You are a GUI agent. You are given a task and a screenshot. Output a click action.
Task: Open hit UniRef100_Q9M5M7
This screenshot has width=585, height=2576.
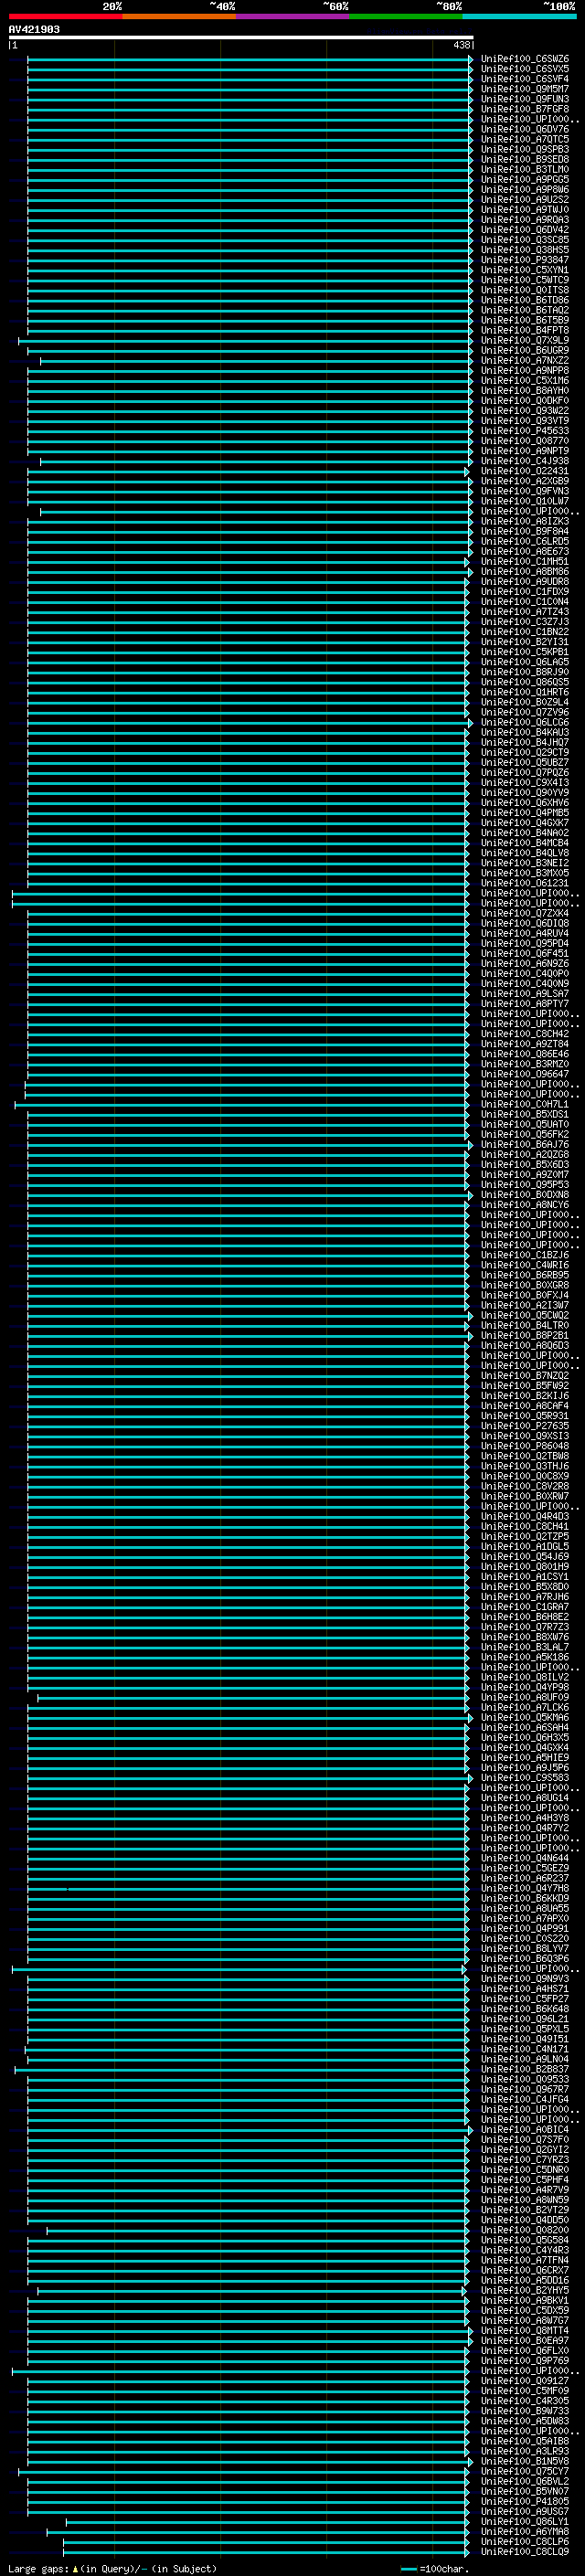(525, 89)
